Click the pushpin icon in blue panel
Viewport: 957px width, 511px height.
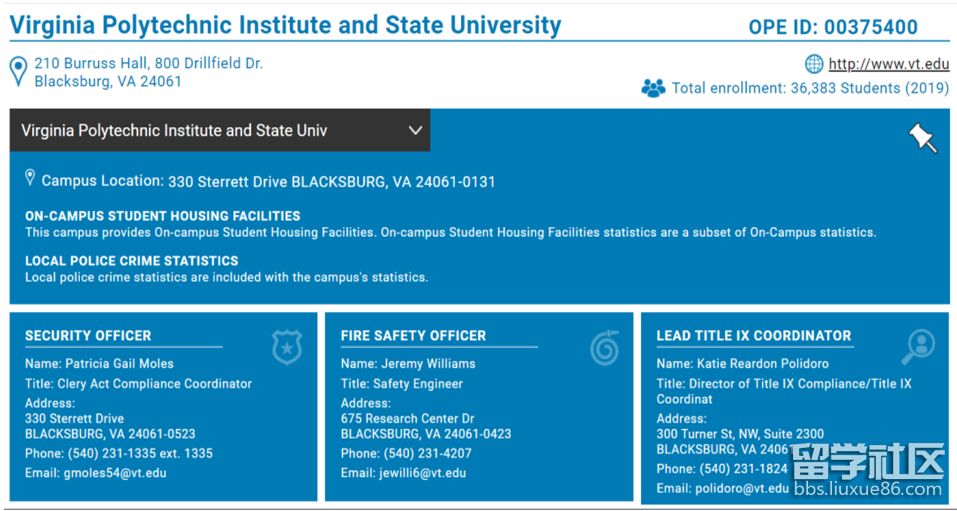tap(923, 138)
